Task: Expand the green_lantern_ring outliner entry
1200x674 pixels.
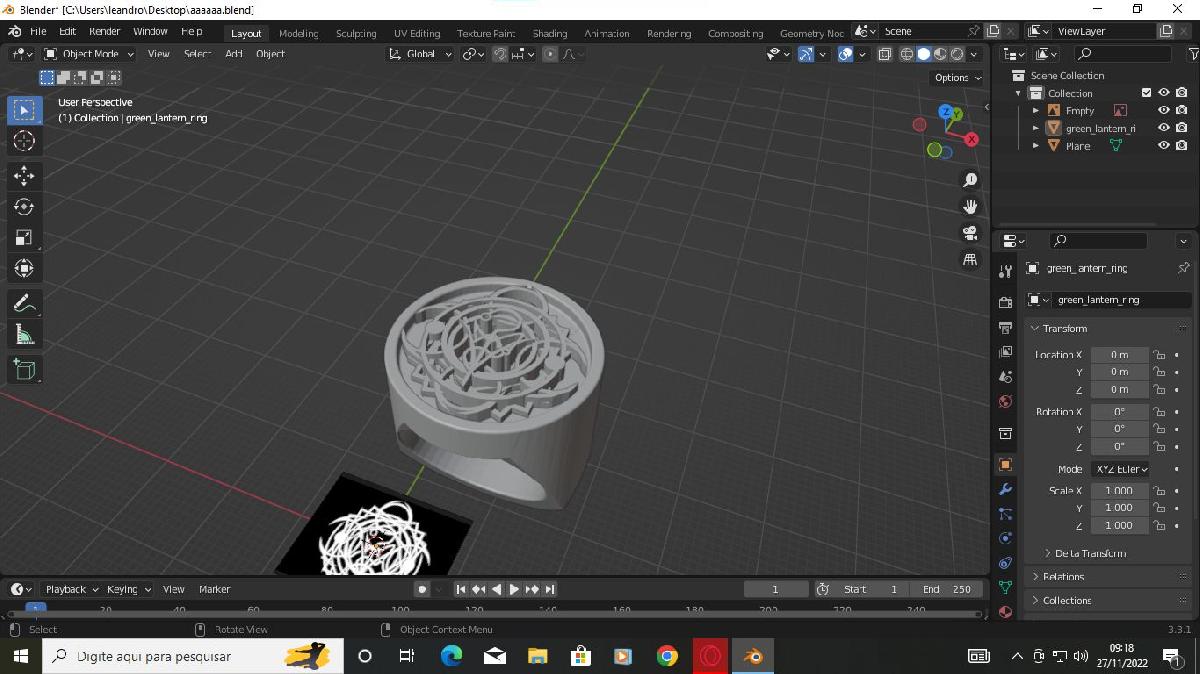Action: 1035,128
